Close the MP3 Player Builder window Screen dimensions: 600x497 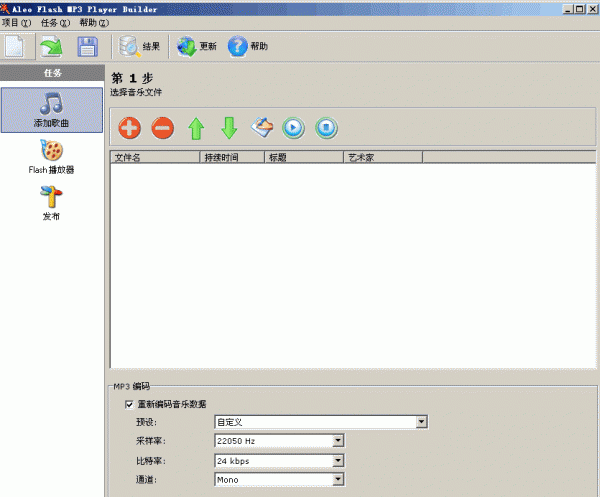click(x=593, y=9)
